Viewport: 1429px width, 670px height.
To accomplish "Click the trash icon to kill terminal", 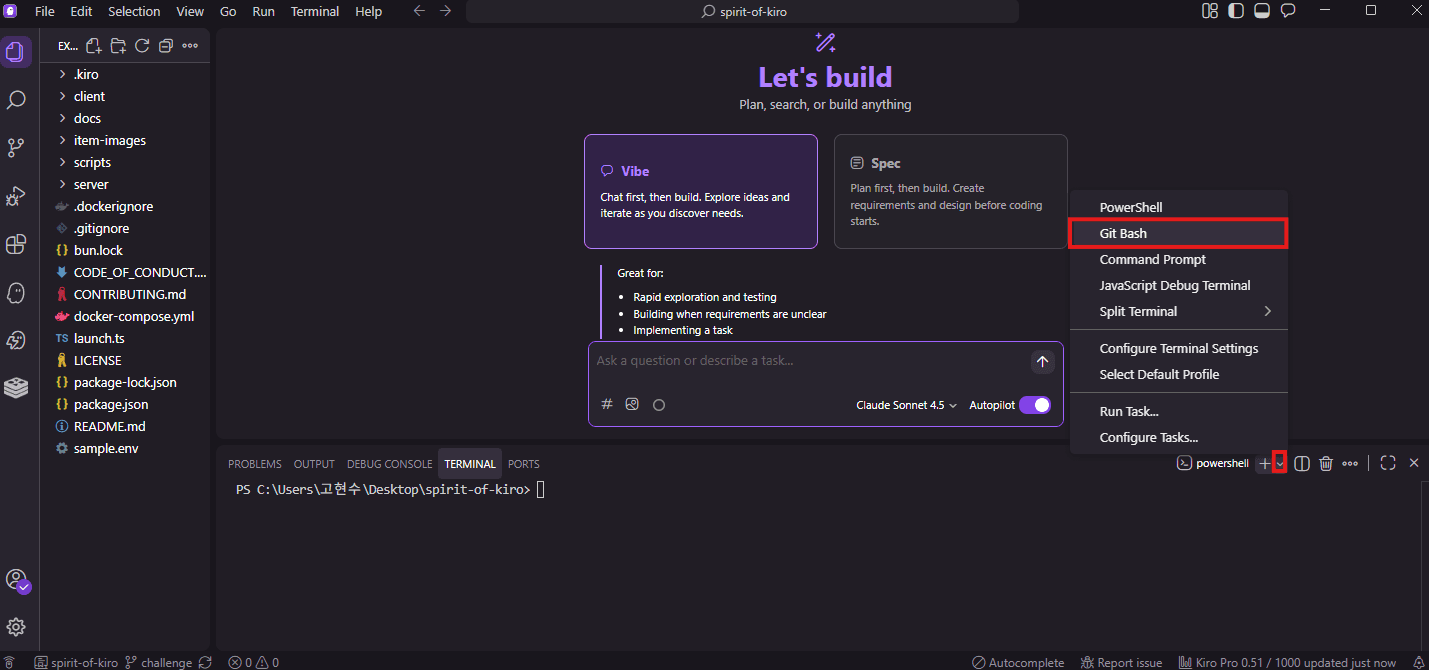I will [1326, 463].
